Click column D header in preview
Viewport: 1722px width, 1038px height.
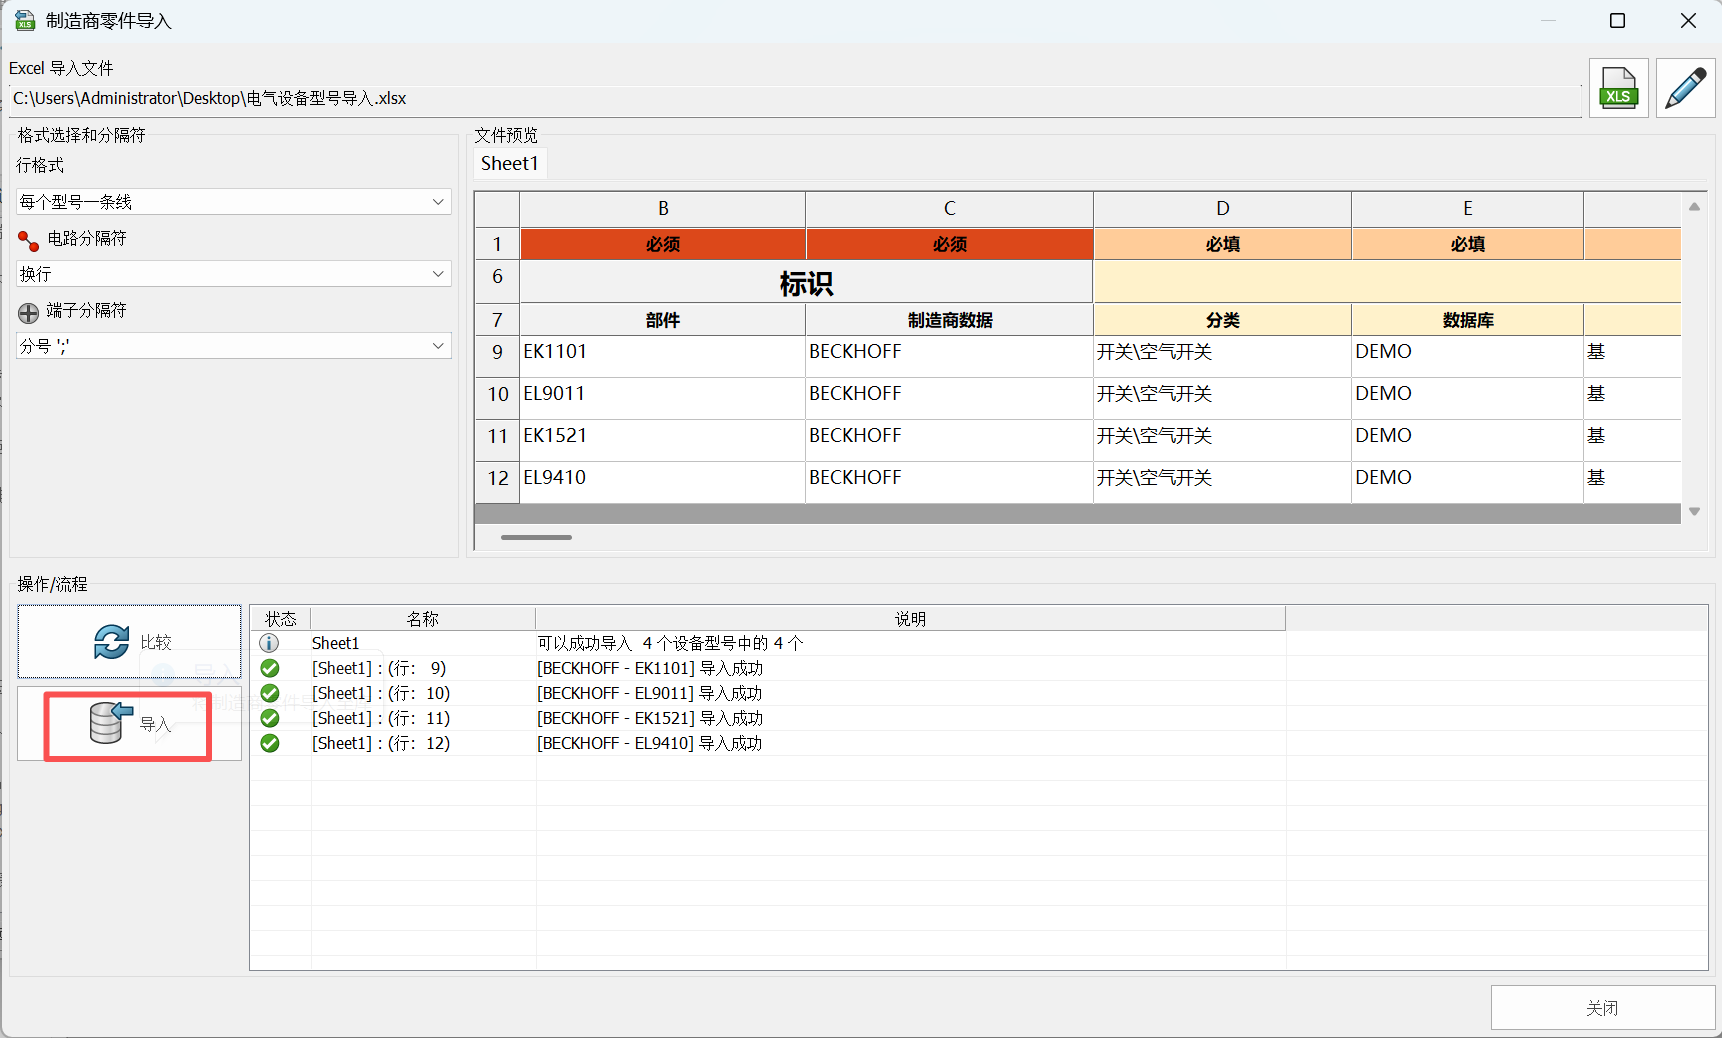coord(1222,209)
